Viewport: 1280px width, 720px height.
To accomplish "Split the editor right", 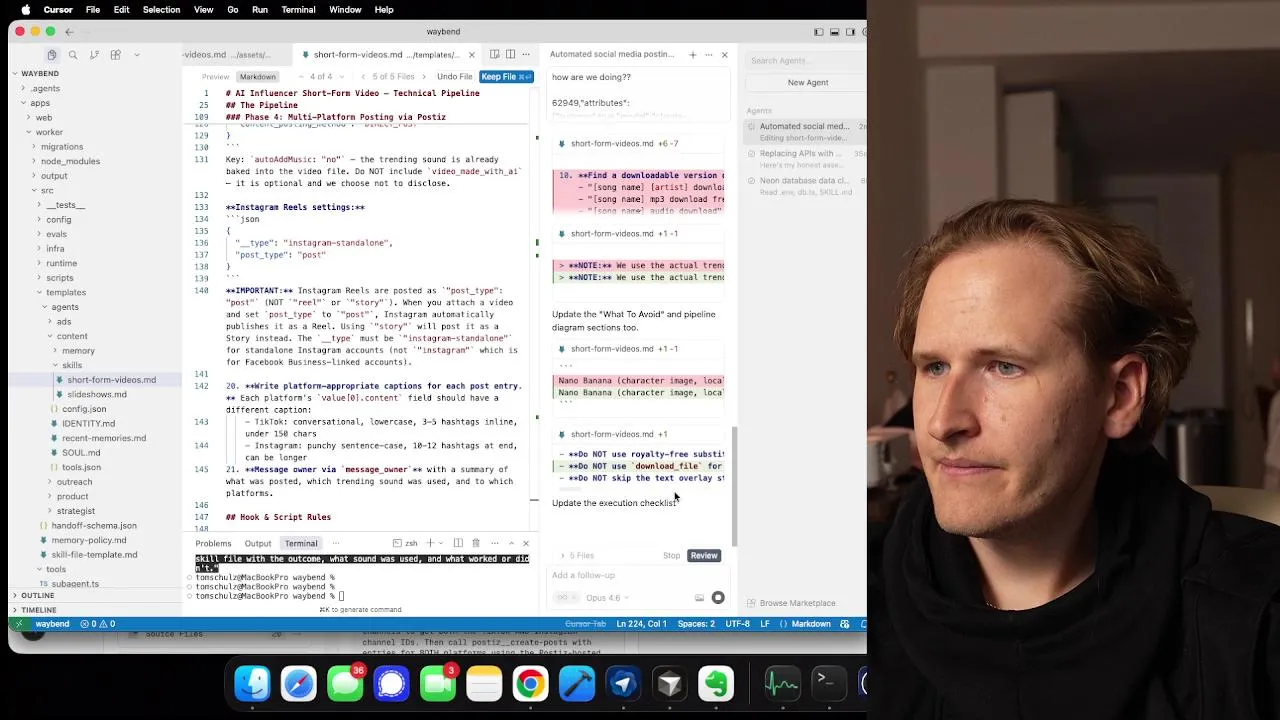I will point(510,55).
